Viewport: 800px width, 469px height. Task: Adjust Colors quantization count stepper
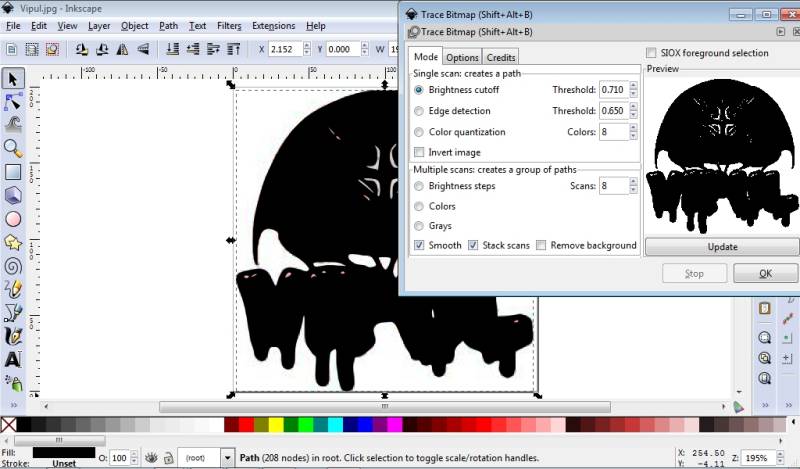[633, 132]
